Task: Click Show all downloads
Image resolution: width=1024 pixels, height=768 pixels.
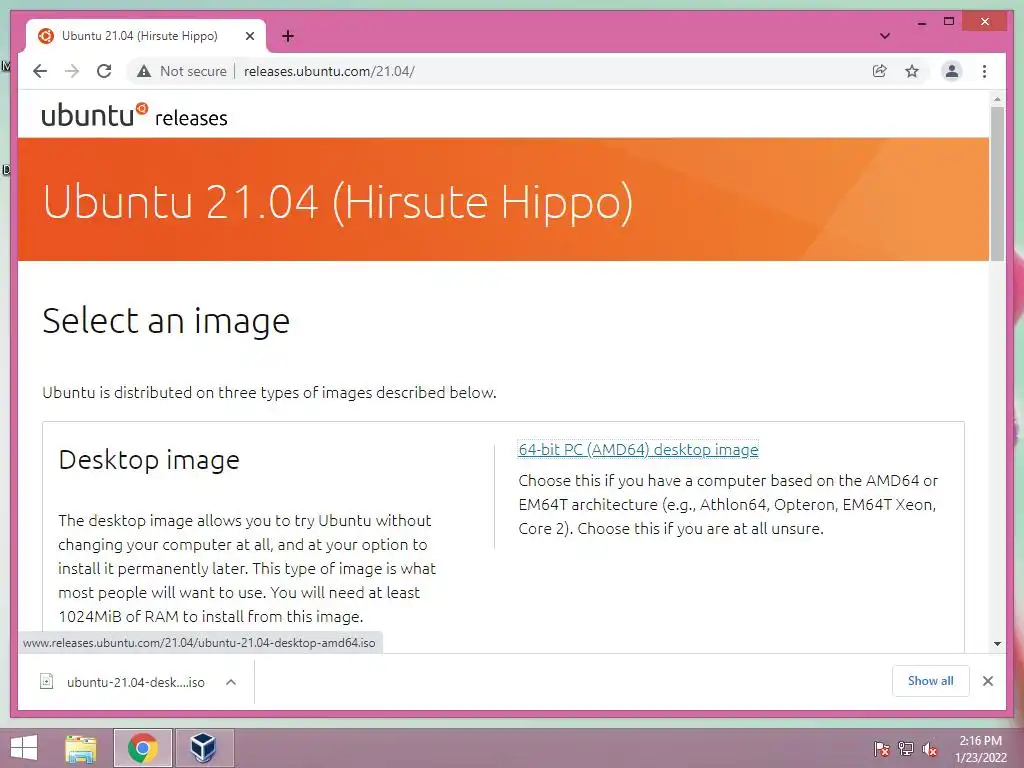Action: point(931,680)
